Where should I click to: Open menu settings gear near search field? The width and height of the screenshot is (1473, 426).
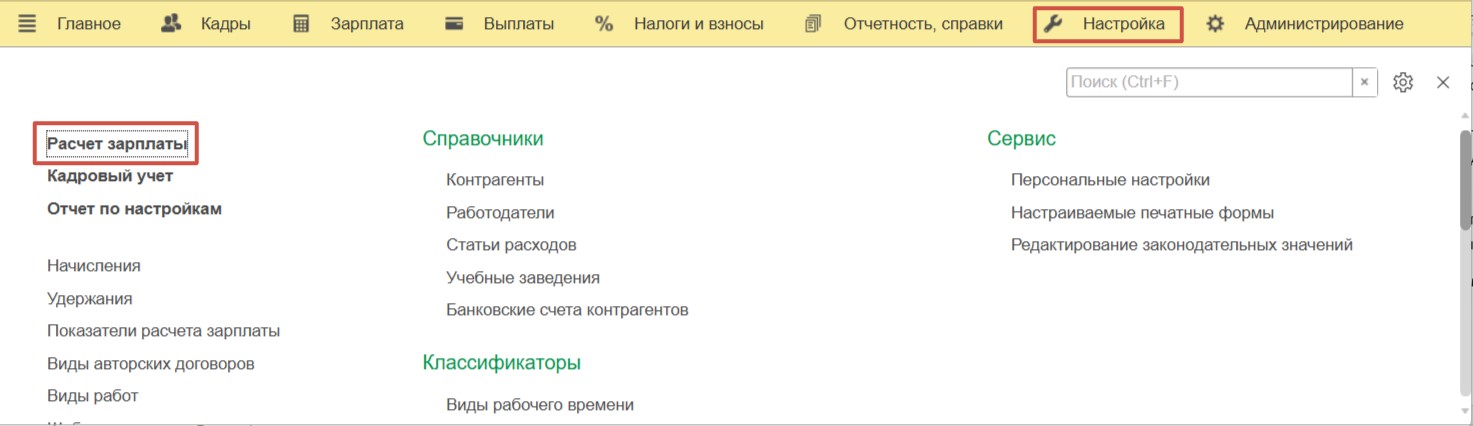[1403, 83]
